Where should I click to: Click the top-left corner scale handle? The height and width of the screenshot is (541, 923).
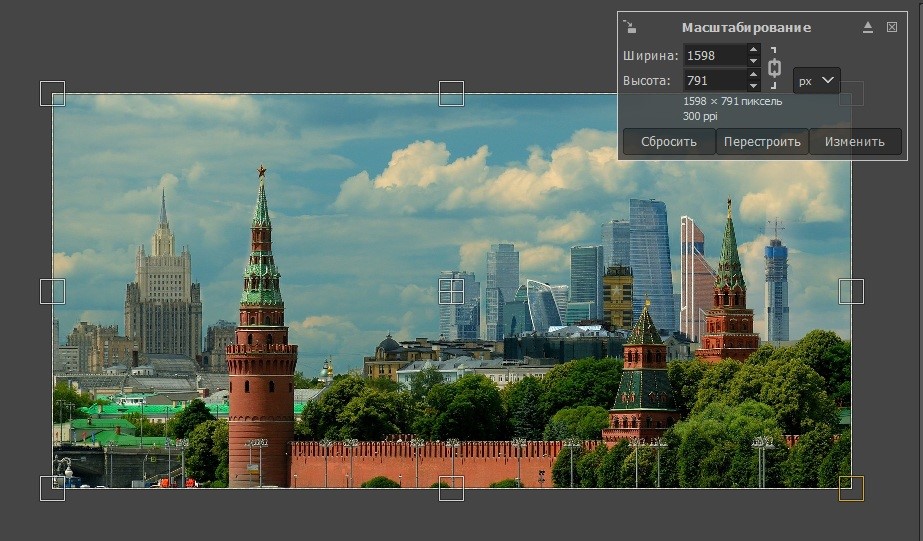[x=52, y=94]
